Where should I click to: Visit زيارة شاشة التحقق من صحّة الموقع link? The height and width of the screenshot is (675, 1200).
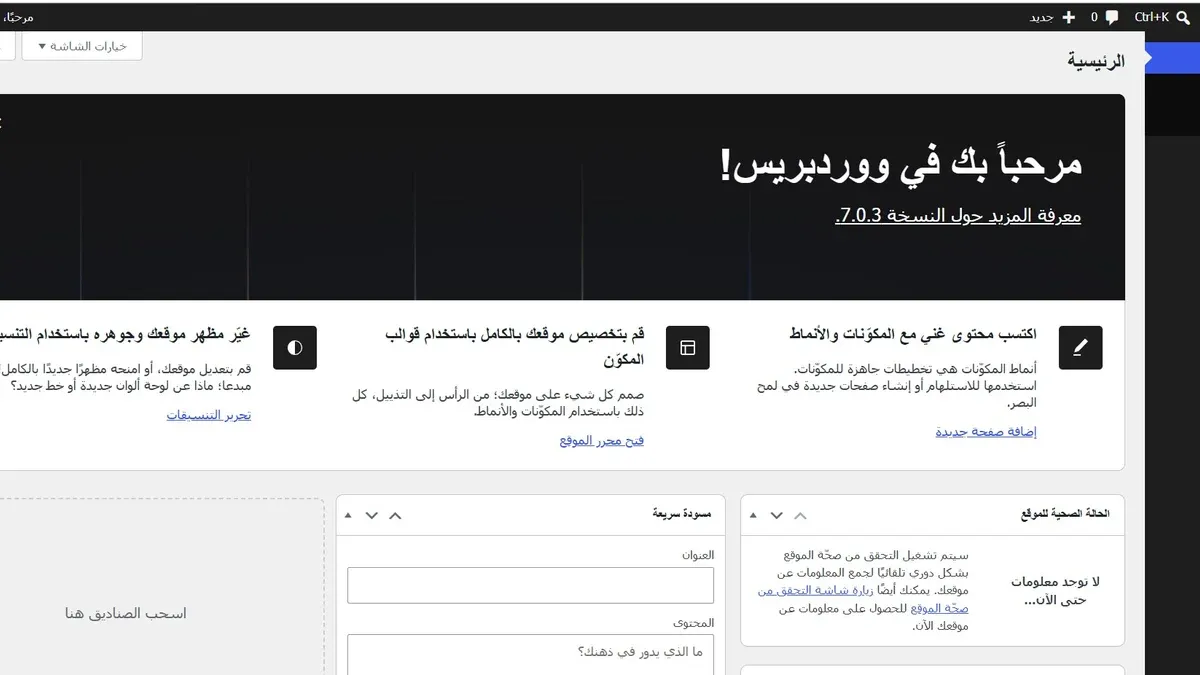click(863, 599)
